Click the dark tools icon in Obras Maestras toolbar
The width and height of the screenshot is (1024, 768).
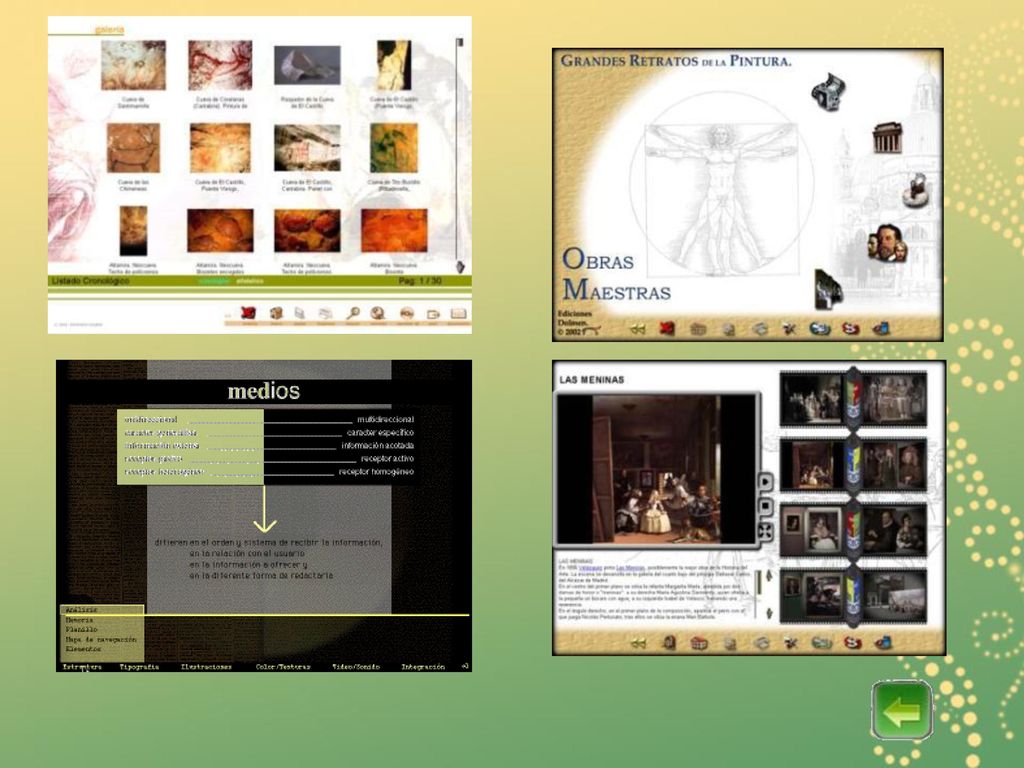point(789,328)
